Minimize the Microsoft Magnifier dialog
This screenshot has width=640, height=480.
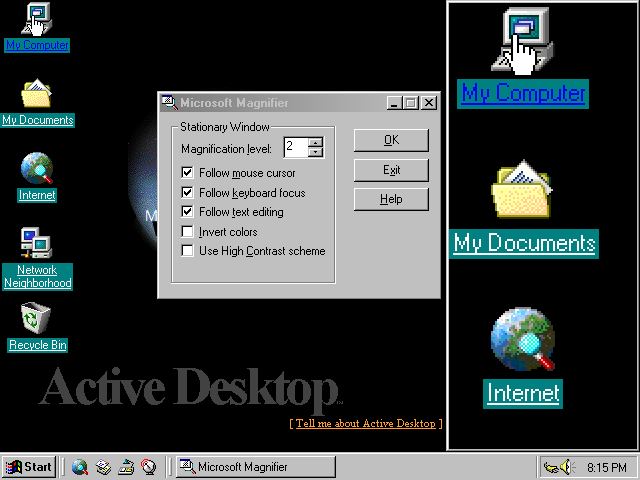click(x=394, y=103)
